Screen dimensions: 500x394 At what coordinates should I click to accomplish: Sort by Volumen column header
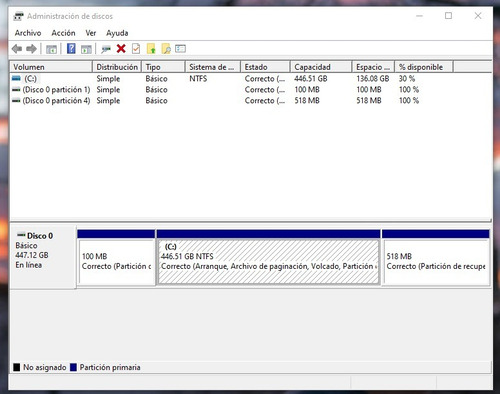[51, 67]
